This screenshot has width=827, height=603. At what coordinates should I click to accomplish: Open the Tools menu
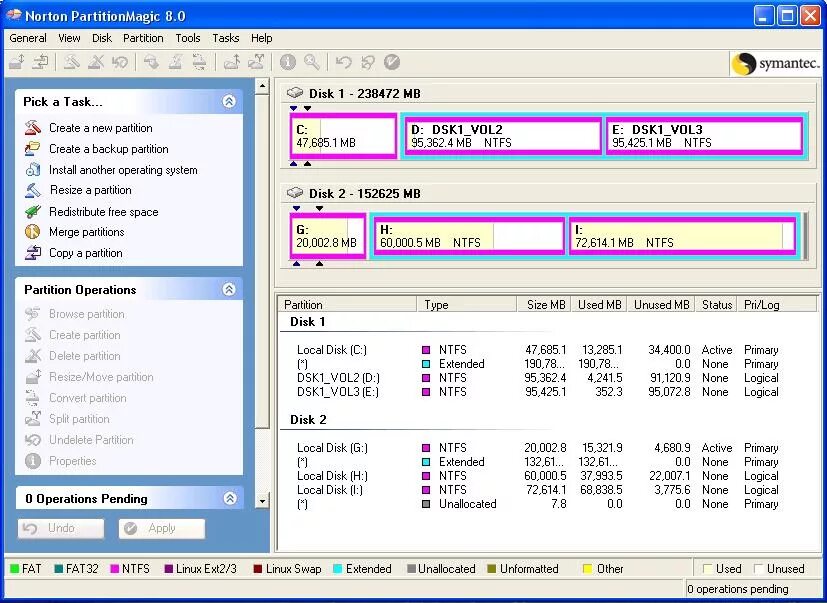tap(188, 38)
